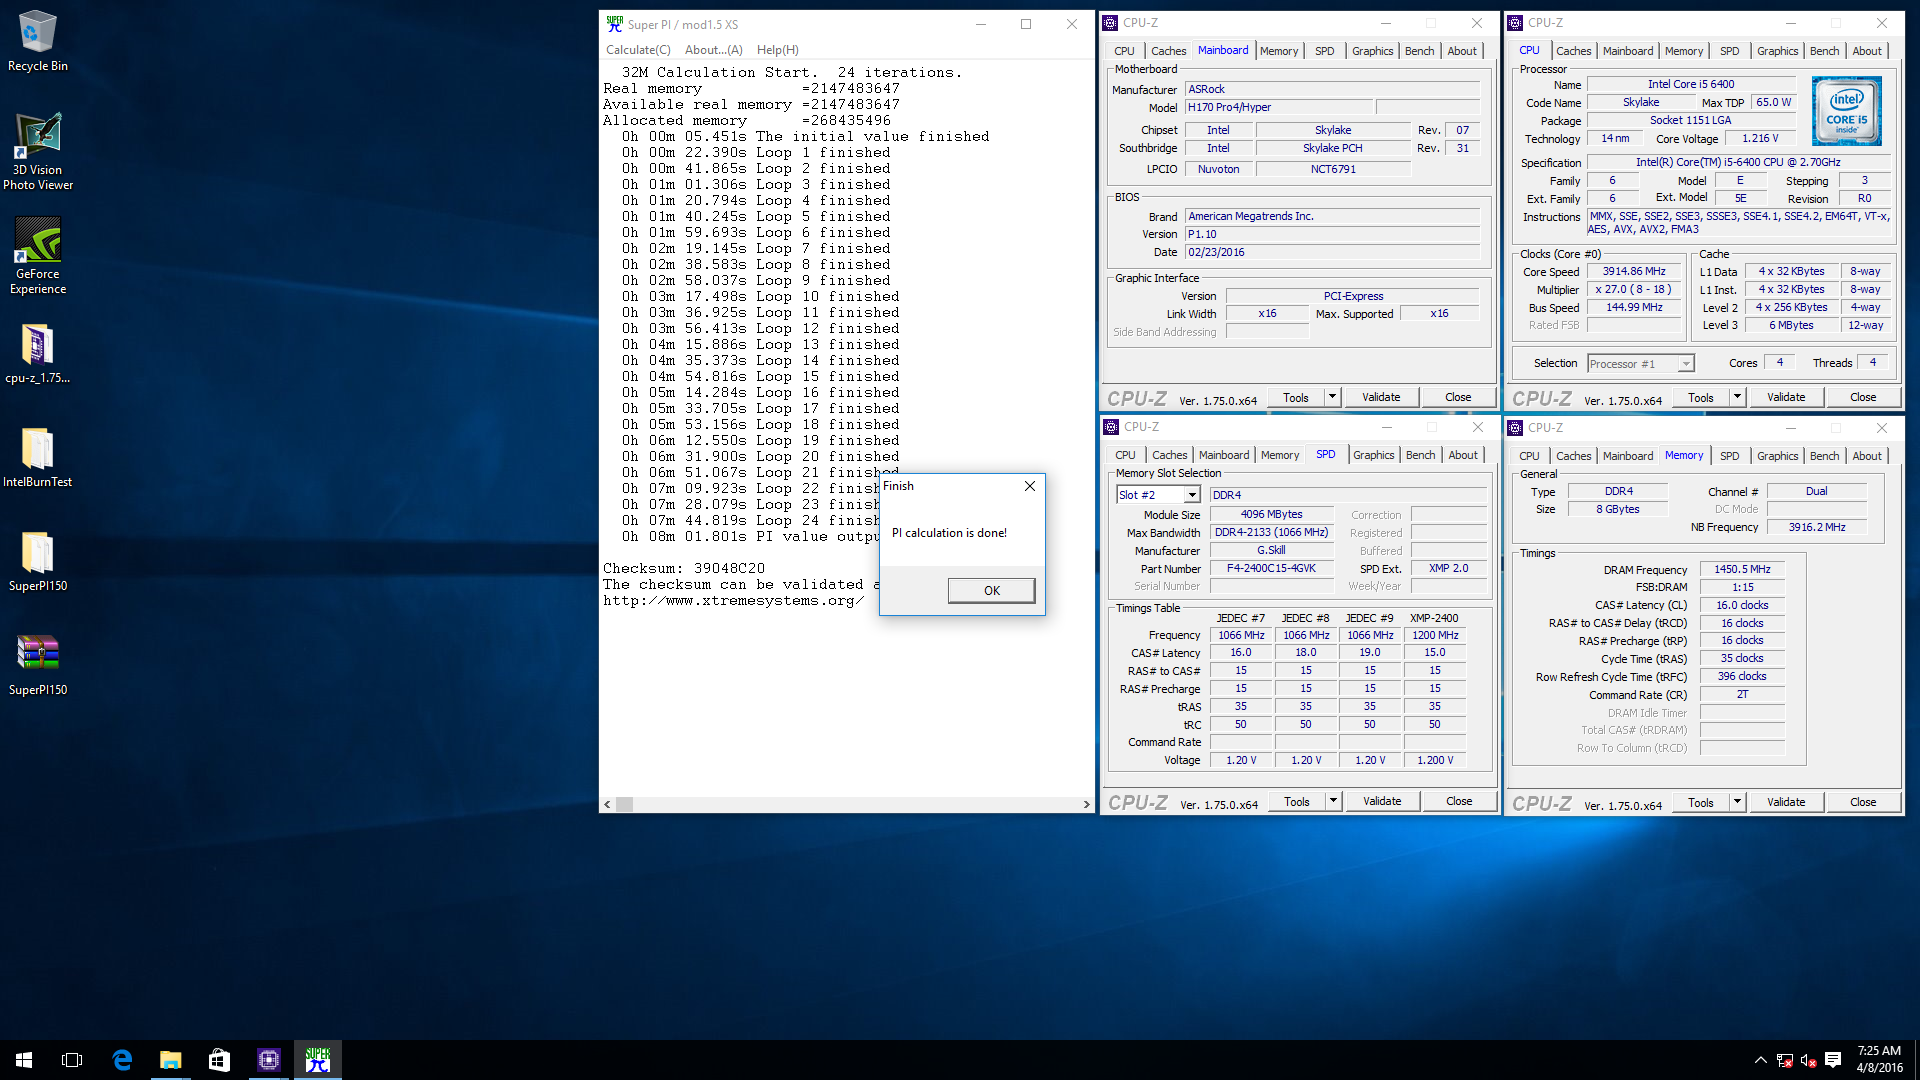Image resolution: width=1920 pixels, height=1080 pixels.
Task: Click NB Frequency 3916.2 MHz value
Action: (x=1817, y=527)
